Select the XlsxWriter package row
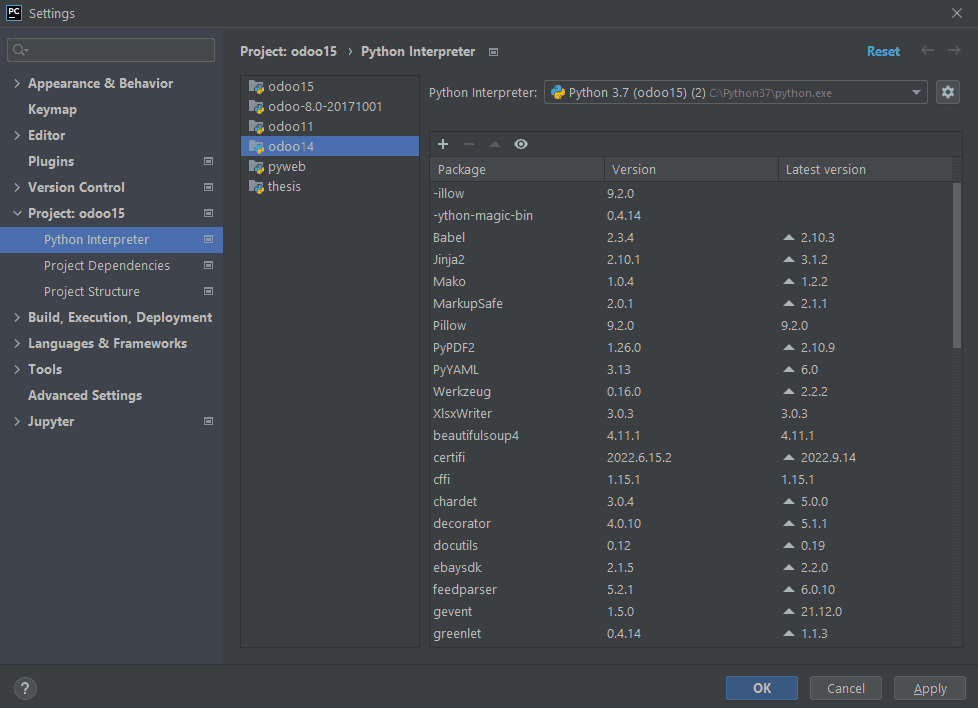This screenshot has width=978, height=708. pyautogui.click(x=691, y=414)
